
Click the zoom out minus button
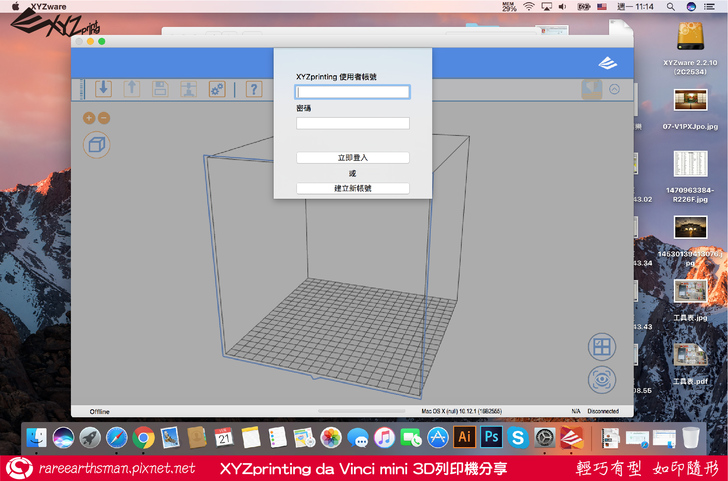[x=104, y=118]
